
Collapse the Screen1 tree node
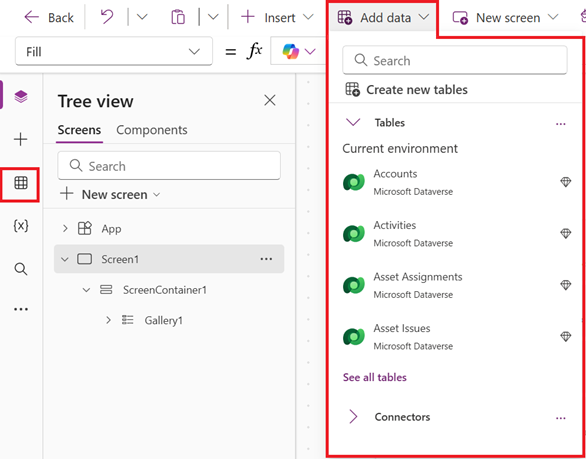pyautogui.click(x=65, y=259)
